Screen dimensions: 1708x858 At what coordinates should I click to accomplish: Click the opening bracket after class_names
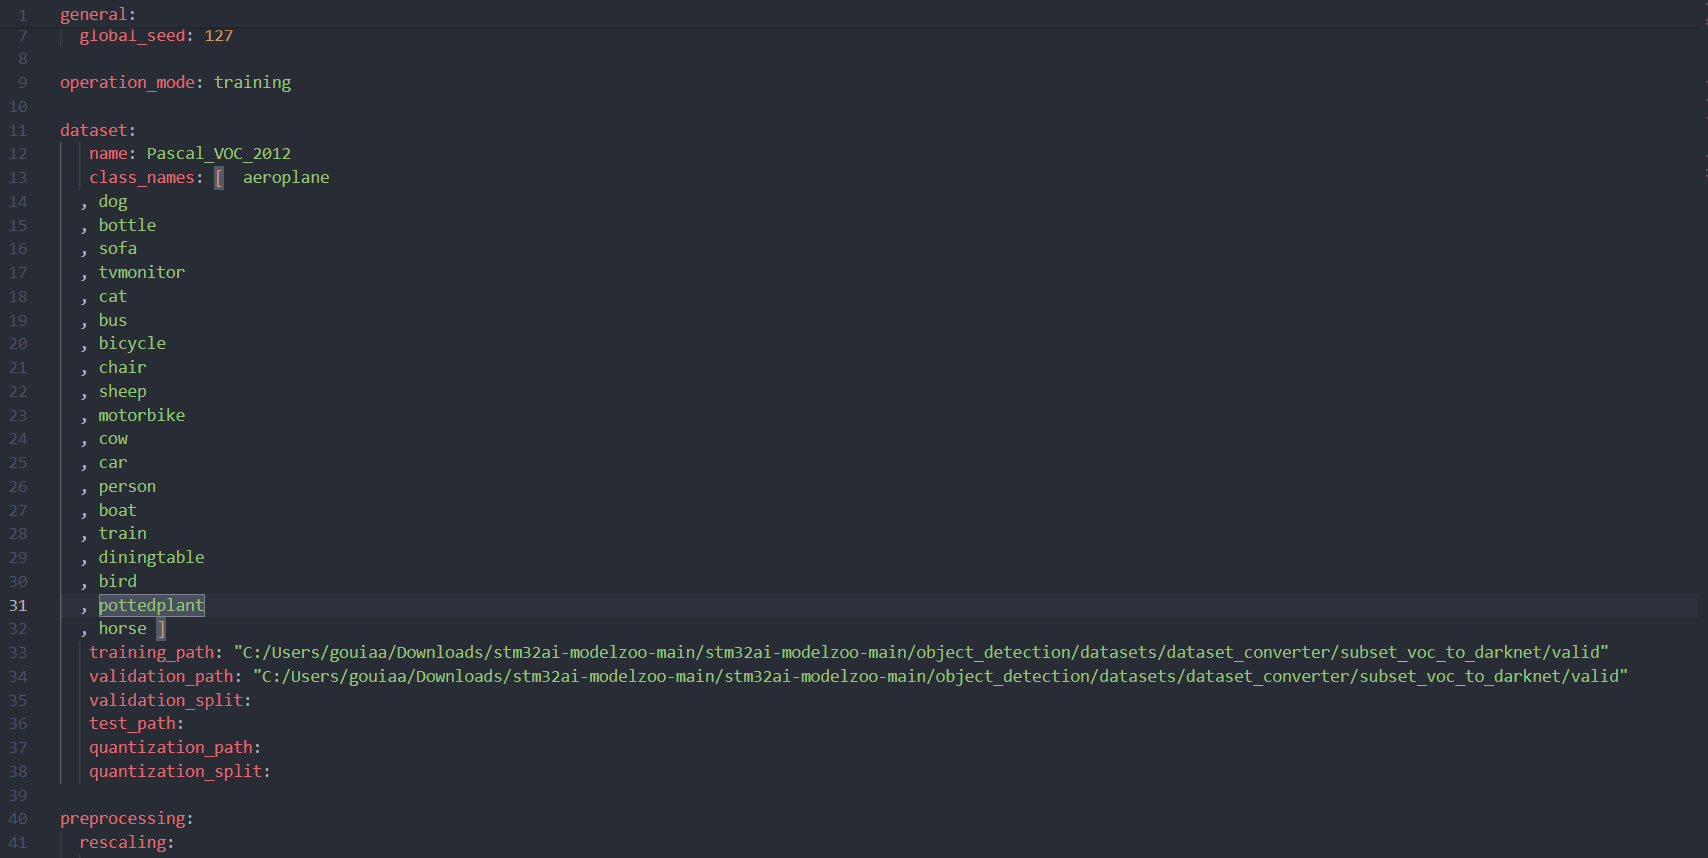coord(219,178)
